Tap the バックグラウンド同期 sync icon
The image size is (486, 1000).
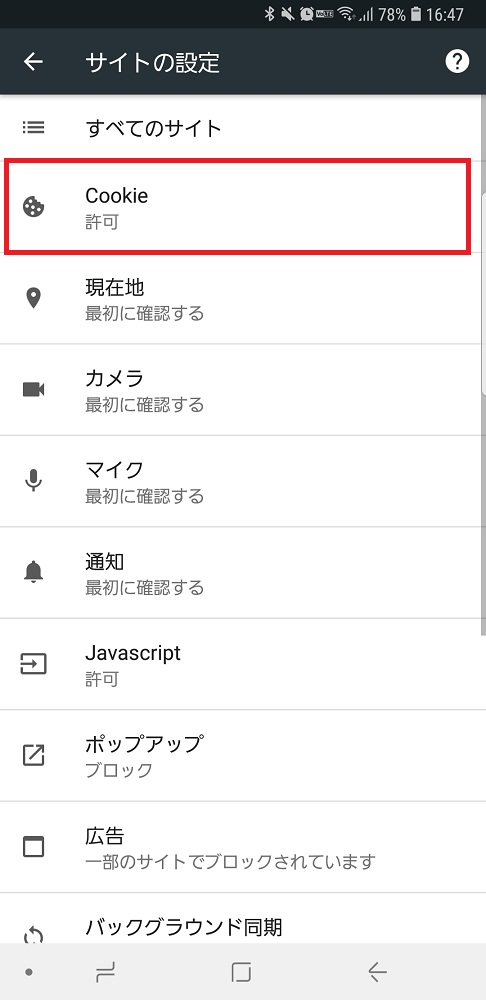(x=33, y=934)
